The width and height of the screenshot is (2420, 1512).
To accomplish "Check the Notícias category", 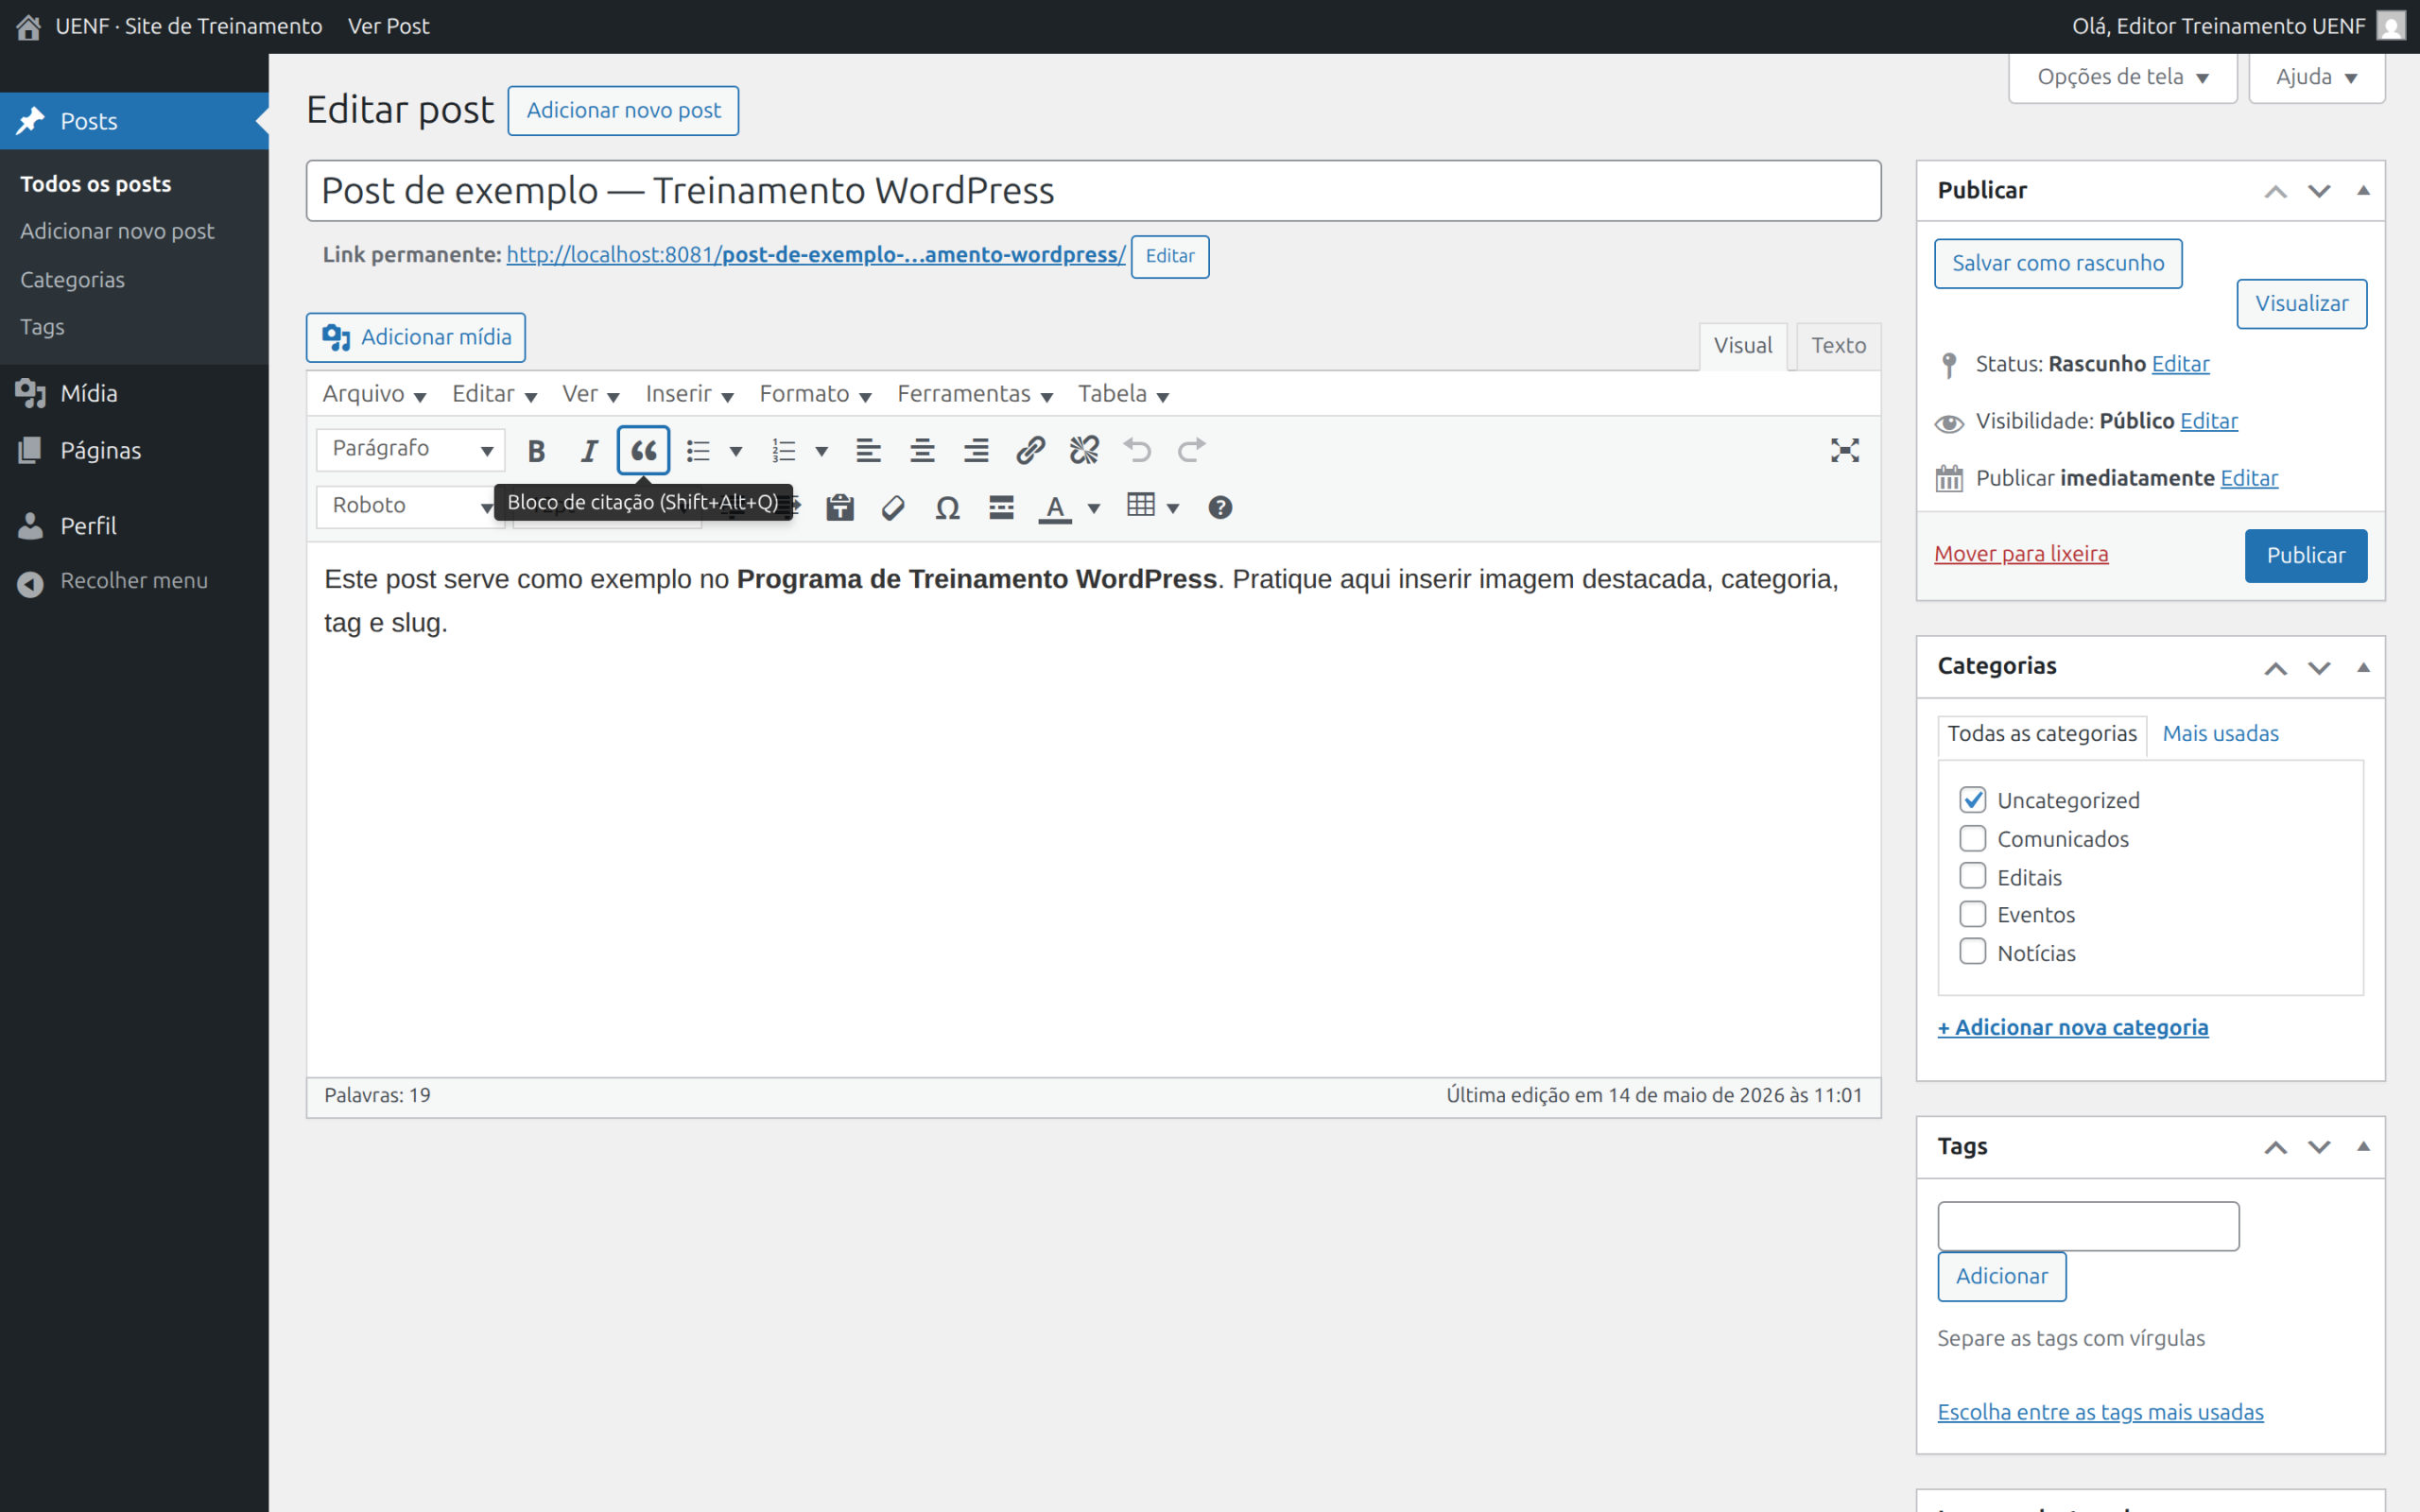I will 1972,952.
